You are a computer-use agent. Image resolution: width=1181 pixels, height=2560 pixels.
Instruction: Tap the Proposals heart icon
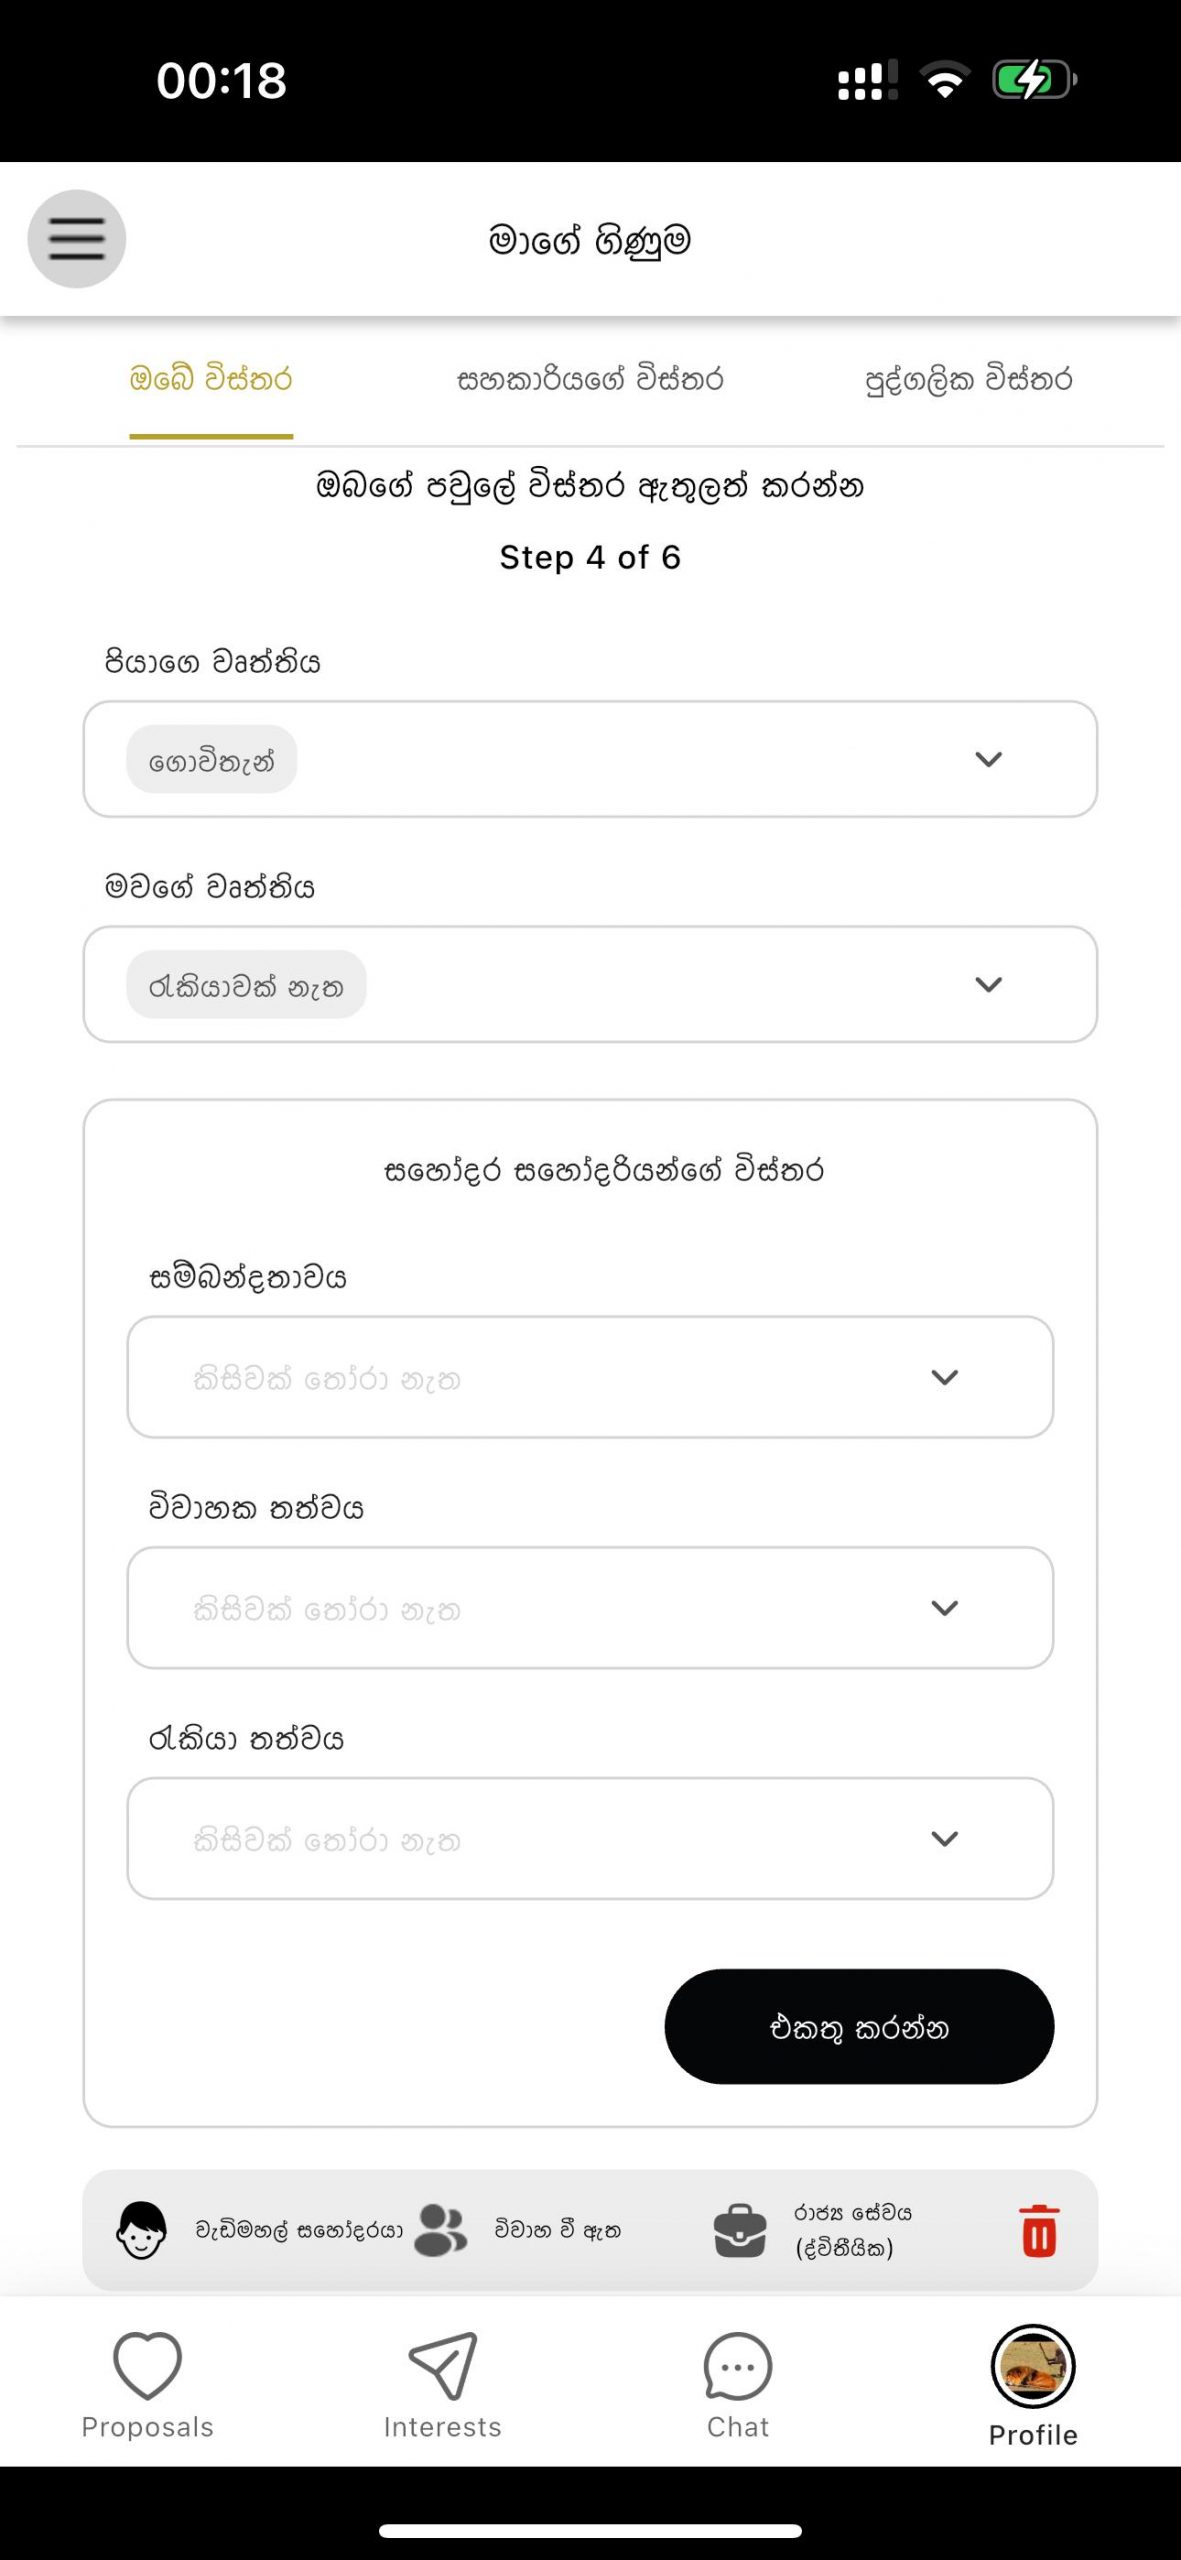pyautogui.click(x=147, y=2365)
